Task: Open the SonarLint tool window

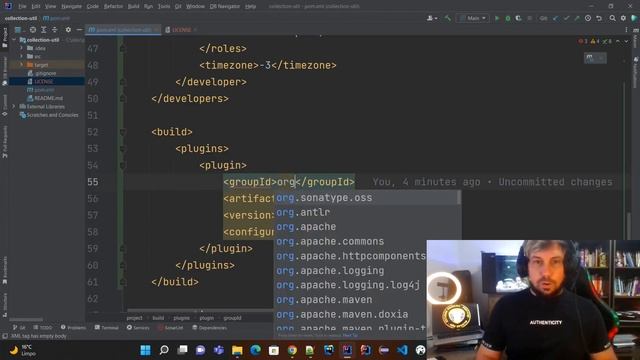Action: [x=171, y=327]
